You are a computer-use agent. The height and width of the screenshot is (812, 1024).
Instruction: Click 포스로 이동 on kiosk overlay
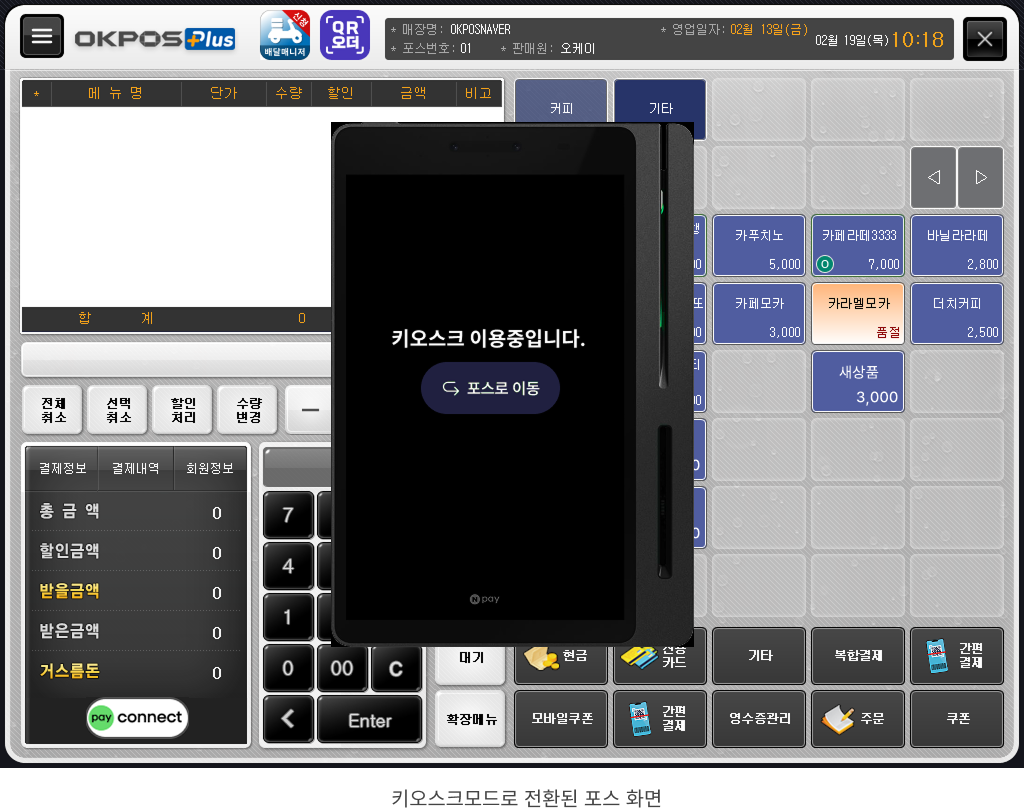pos(490,388)
